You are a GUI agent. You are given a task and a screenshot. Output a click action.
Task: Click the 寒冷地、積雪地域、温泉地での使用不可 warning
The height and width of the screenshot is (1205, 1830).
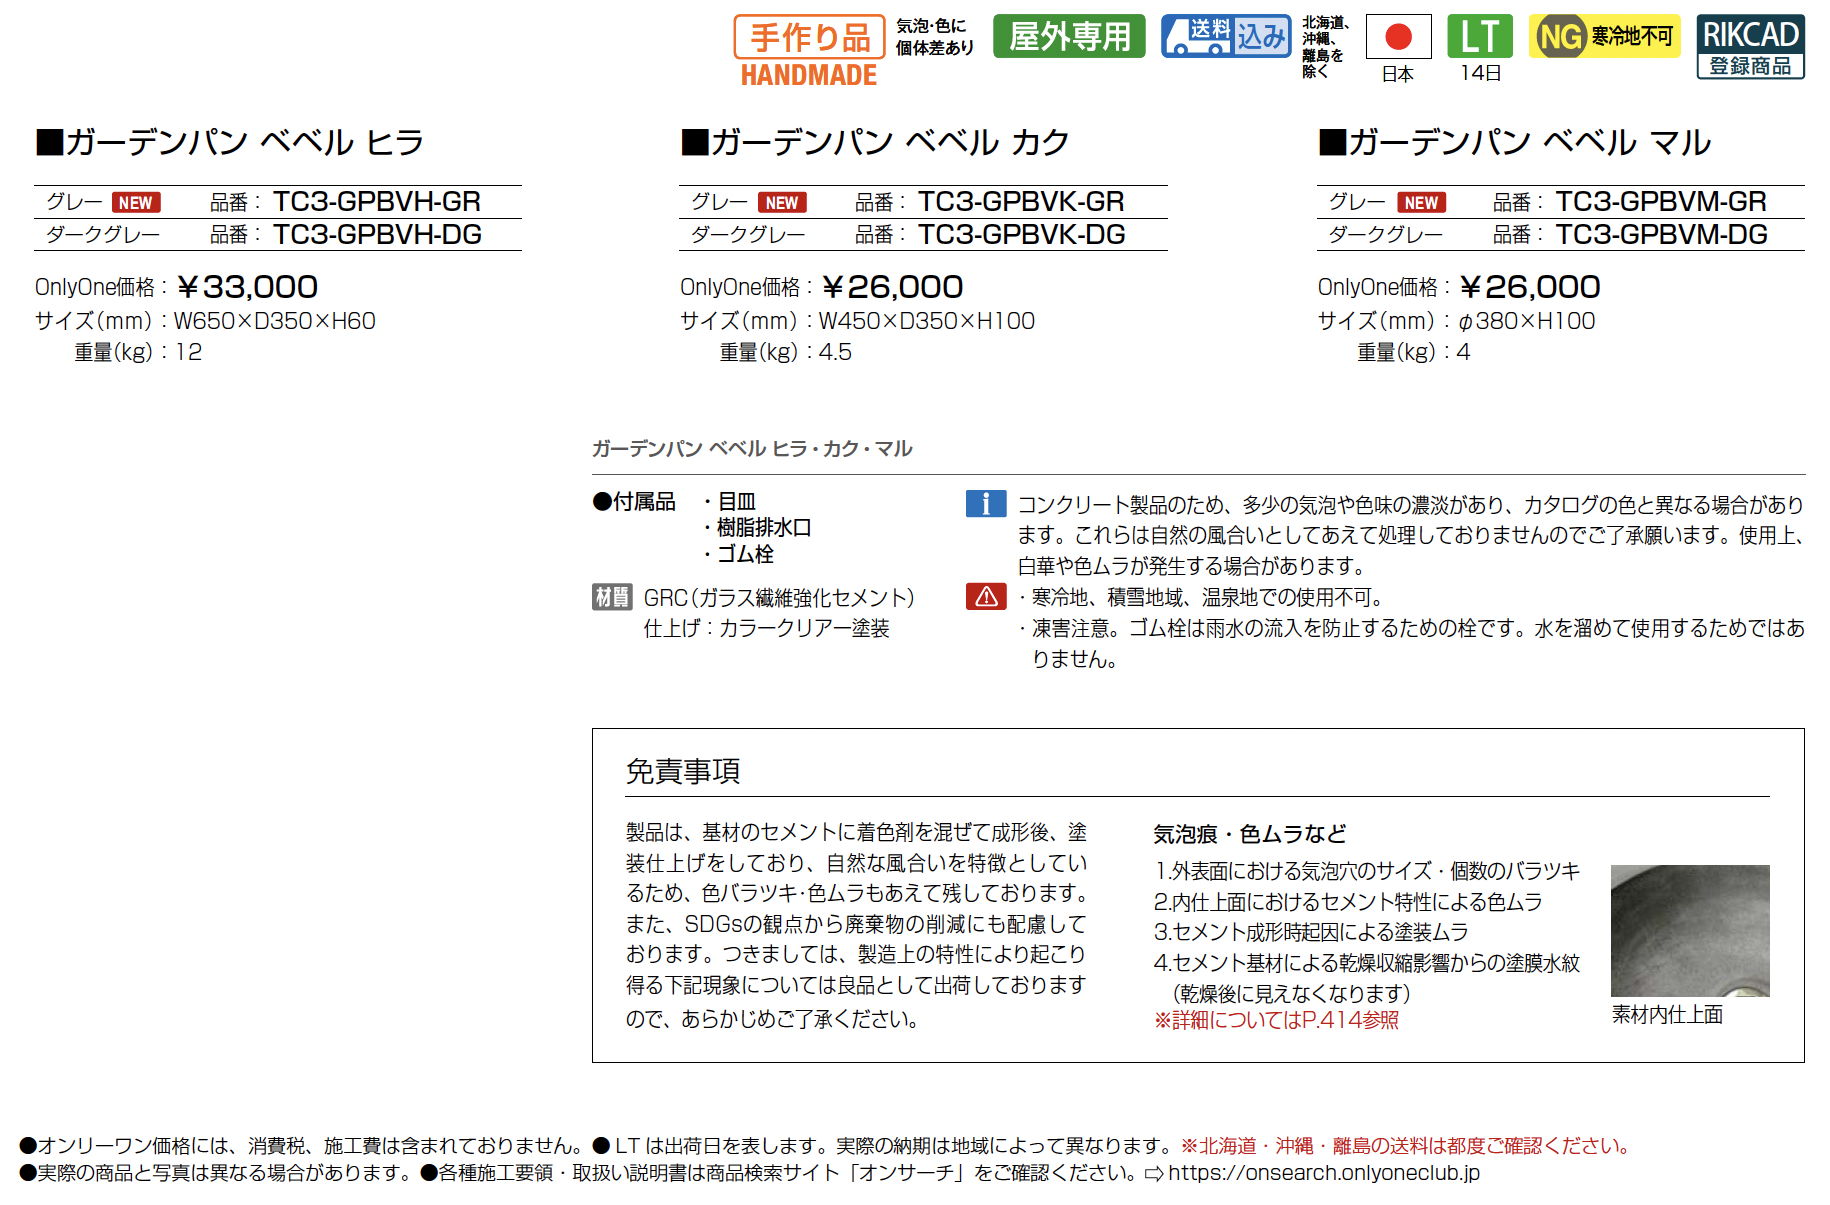1202,597
